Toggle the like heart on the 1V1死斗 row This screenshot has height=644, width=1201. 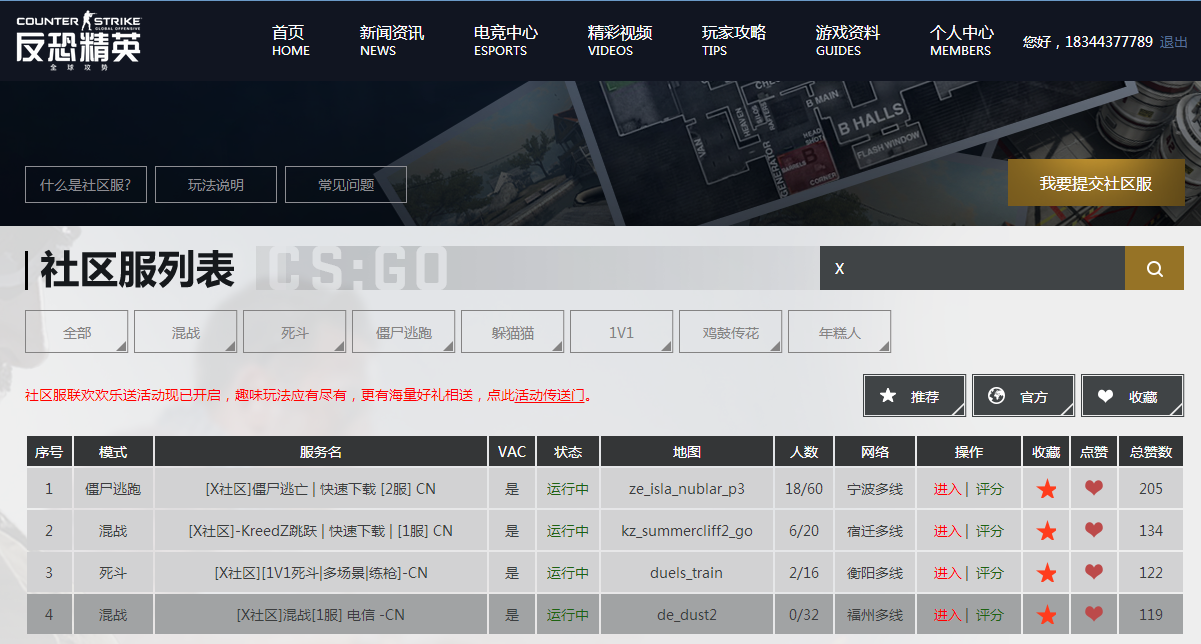pos(1094,573)
